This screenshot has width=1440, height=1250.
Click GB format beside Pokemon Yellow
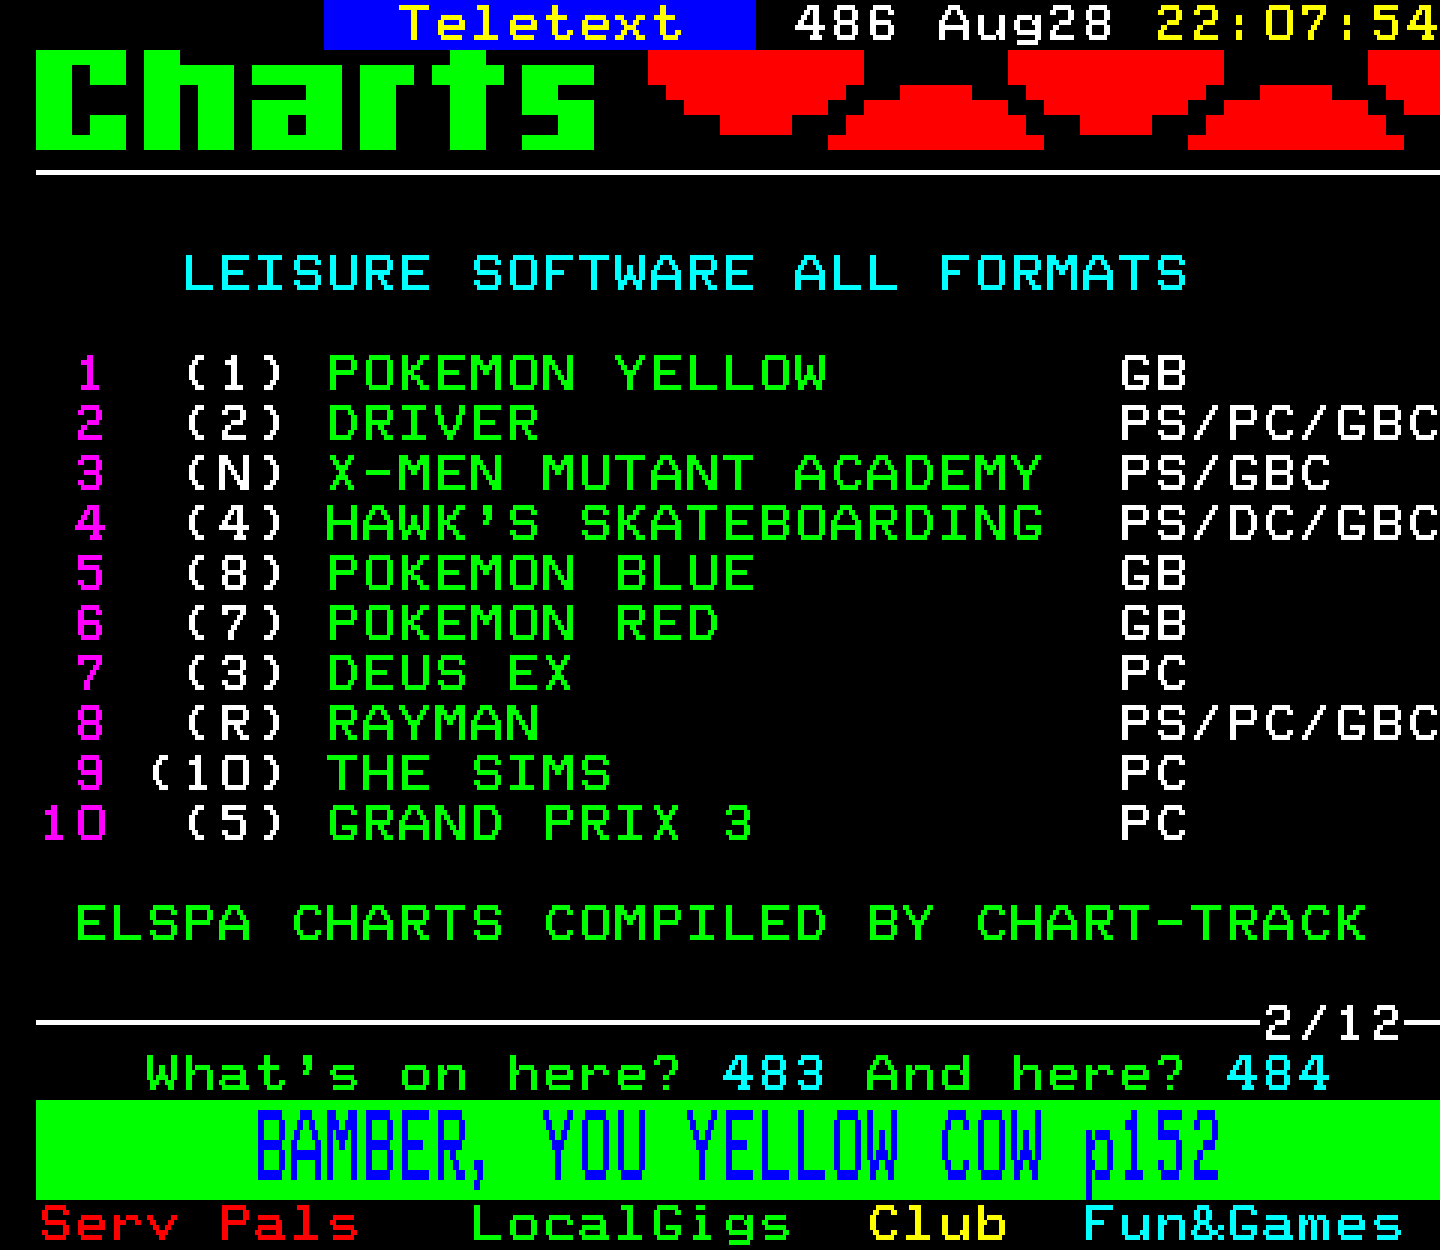coord(1153,374)
